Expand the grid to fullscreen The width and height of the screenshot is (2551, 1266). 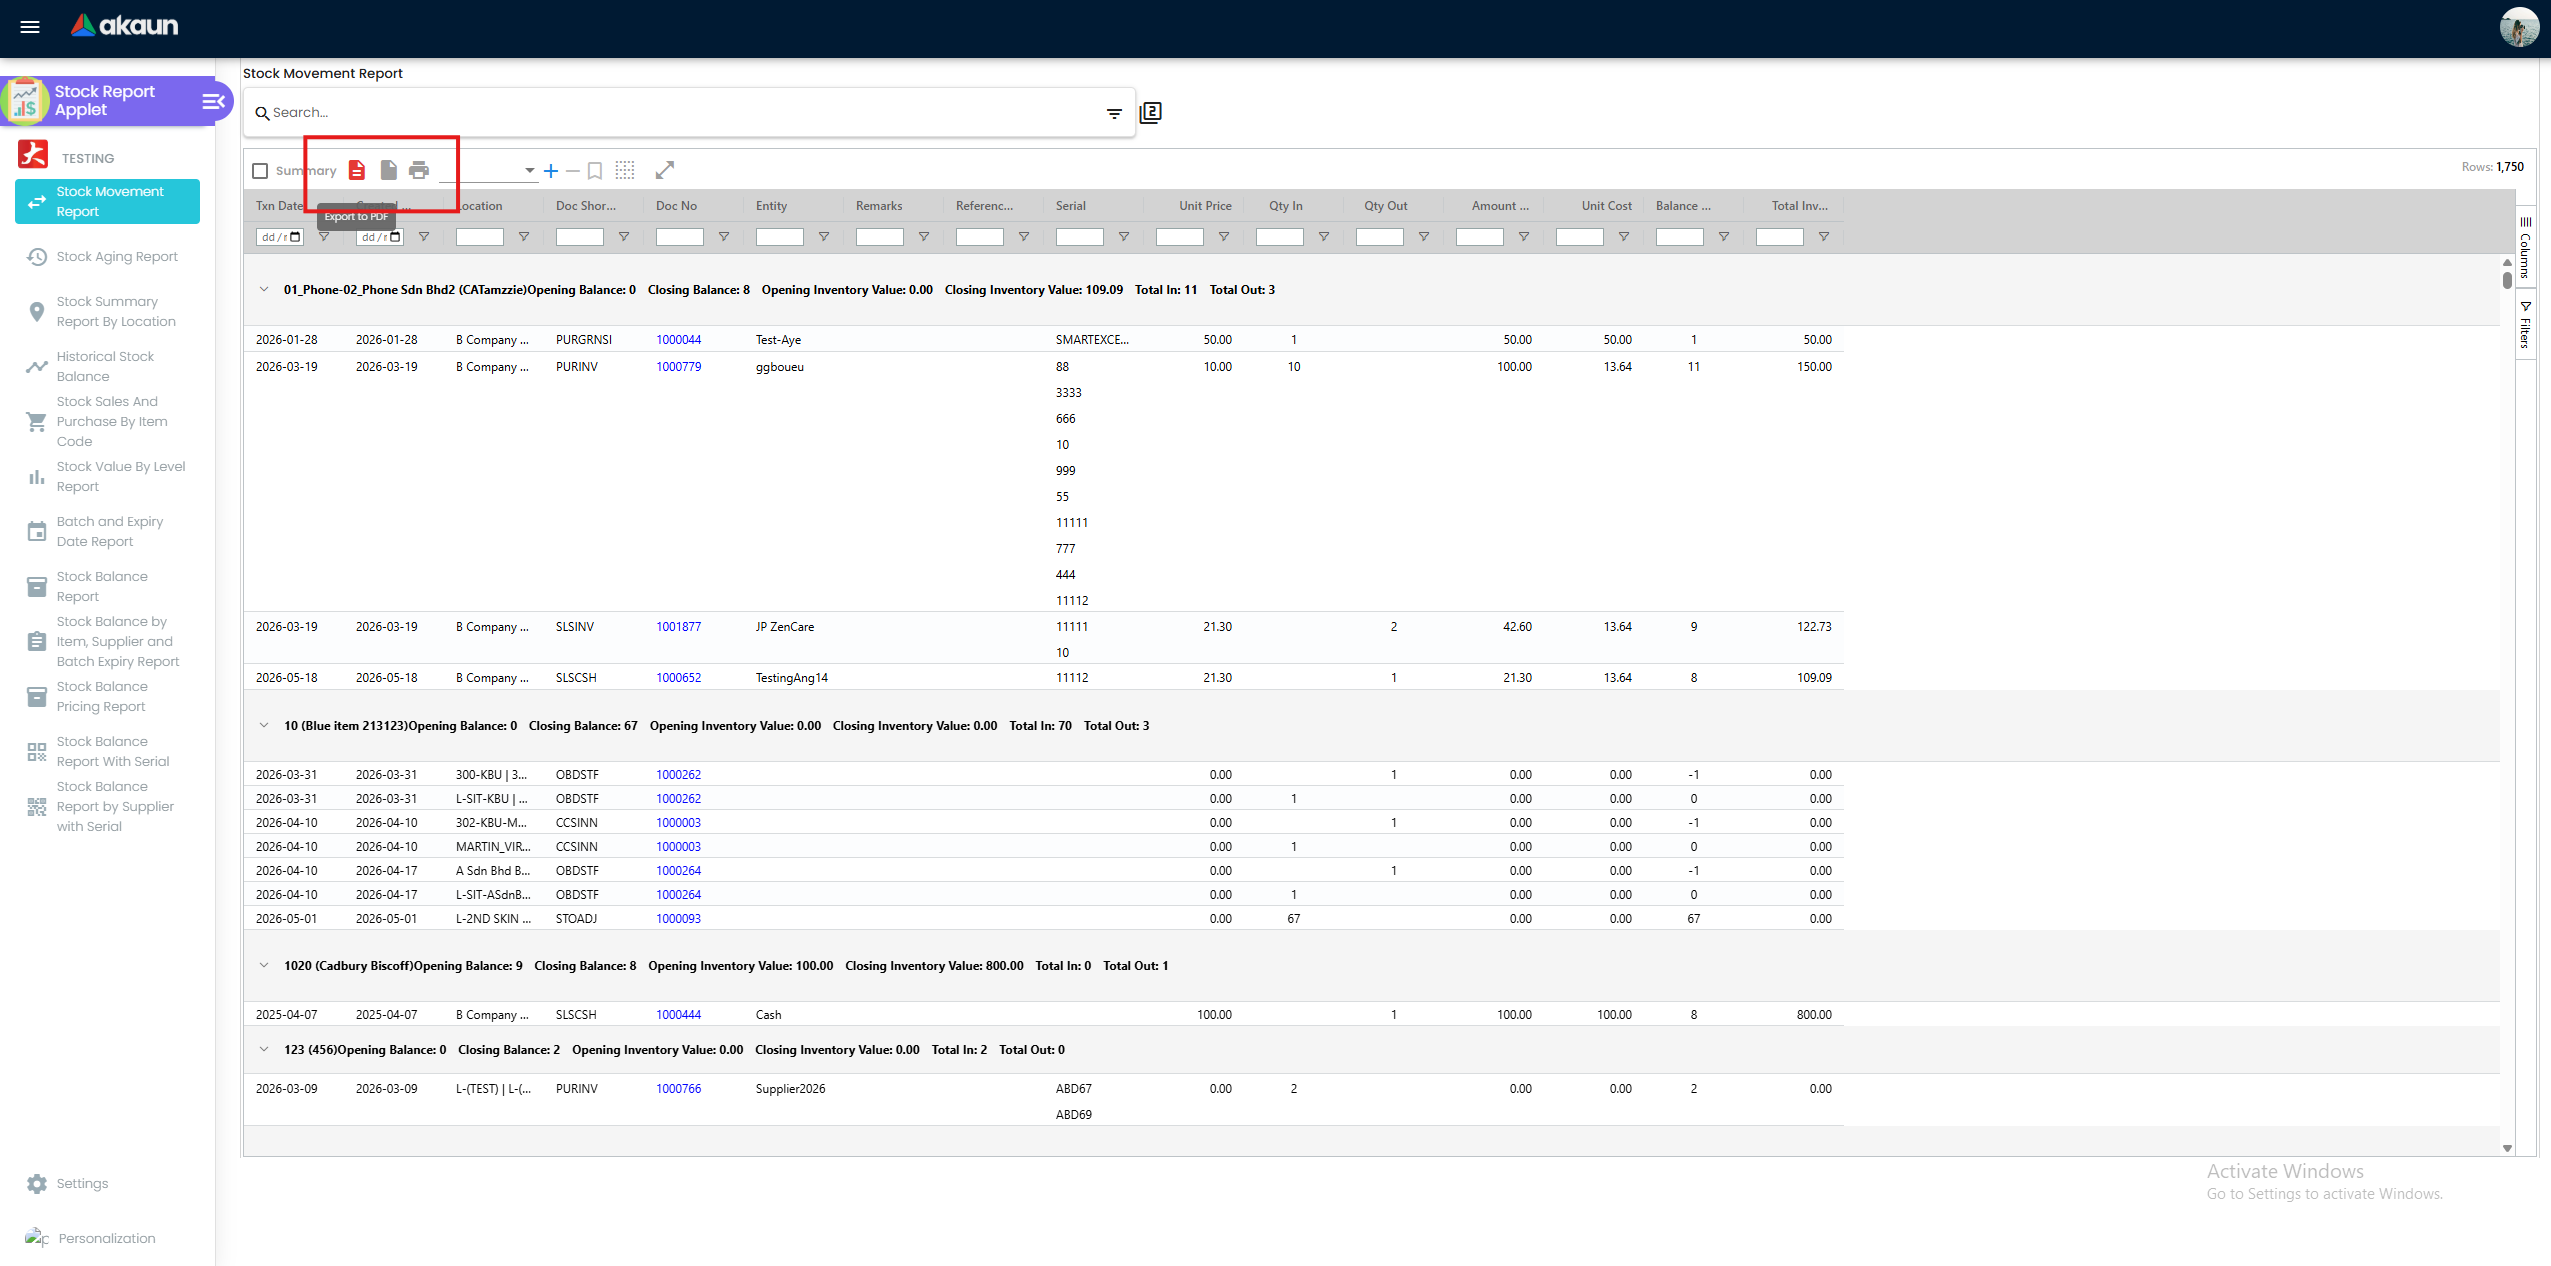[665, 170]
